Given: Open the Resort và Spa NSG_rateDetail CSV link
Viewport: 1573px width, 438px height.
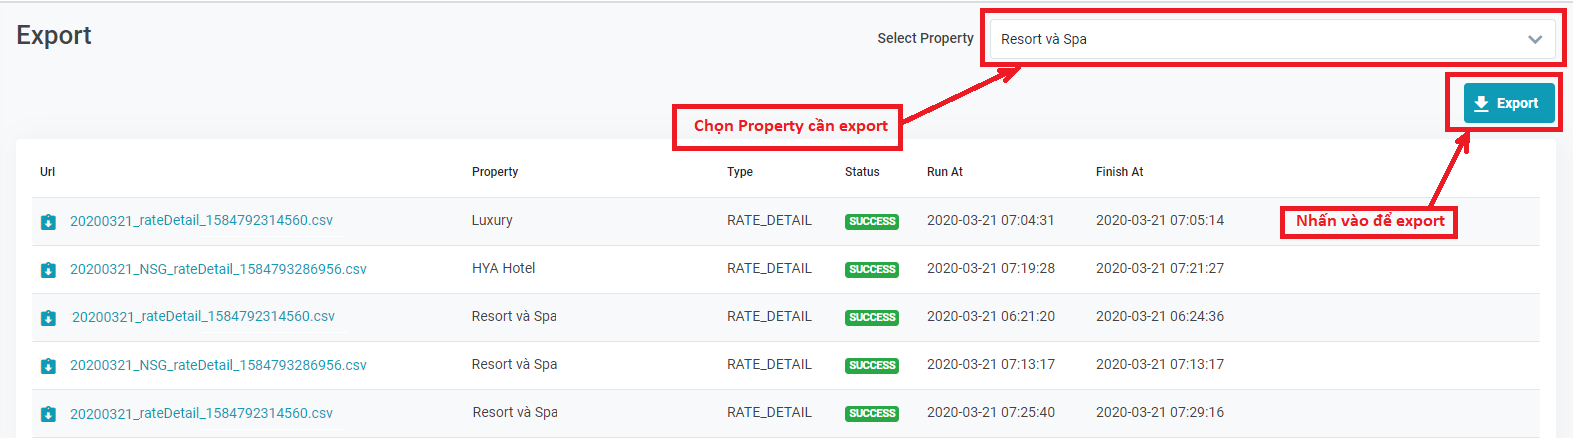Looking at the screenshot, I should tap(218, 365).
